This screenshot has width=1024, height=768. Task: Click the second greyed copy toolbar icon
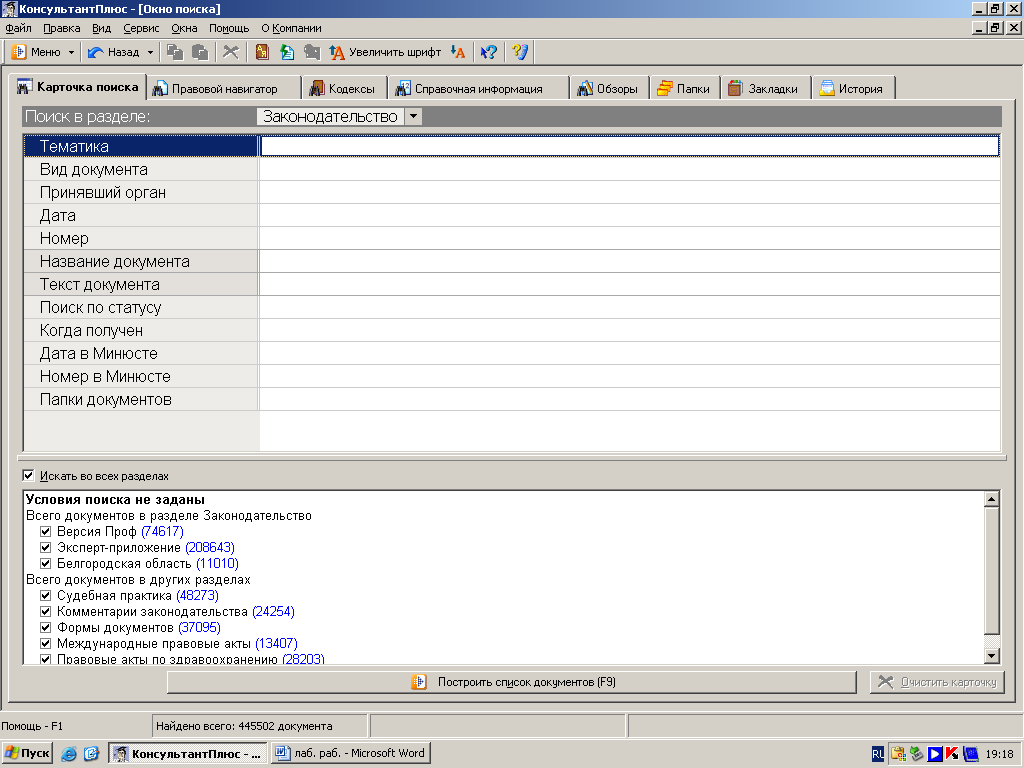coord(200,52)
